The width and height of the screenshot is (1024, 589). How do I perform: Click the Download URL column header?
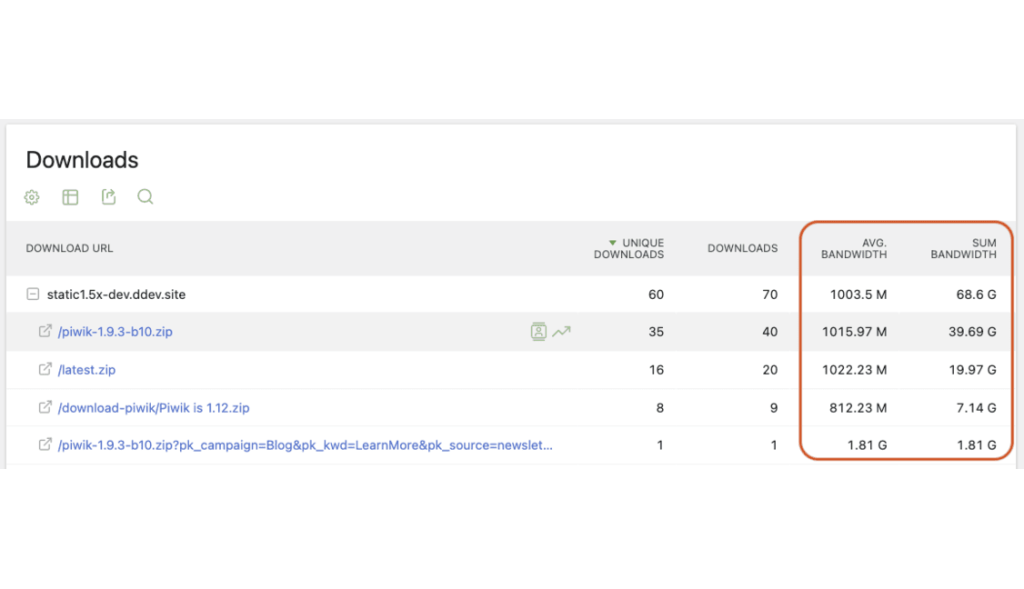point(69,248)
